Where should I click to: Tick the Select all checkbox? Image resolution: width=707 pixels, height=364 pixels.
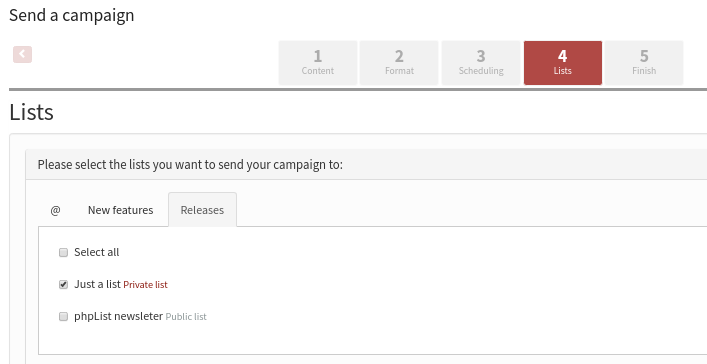(x=64, y=253)
